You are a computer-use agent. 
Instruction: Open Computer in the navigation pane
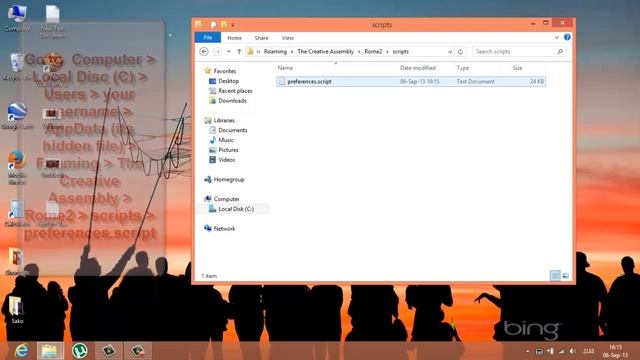click(x=227, y=199)
